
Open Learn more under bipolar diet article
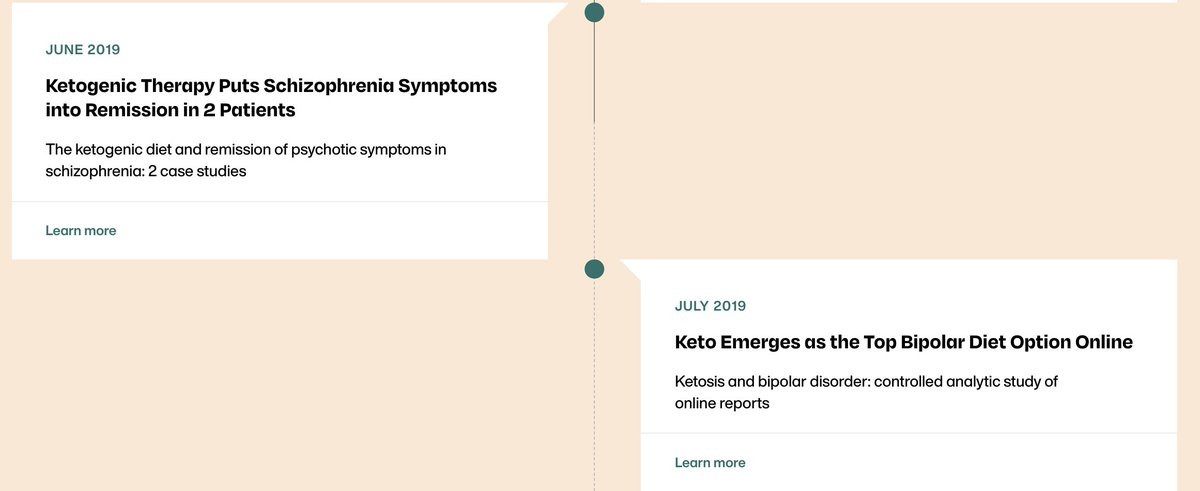710,463
